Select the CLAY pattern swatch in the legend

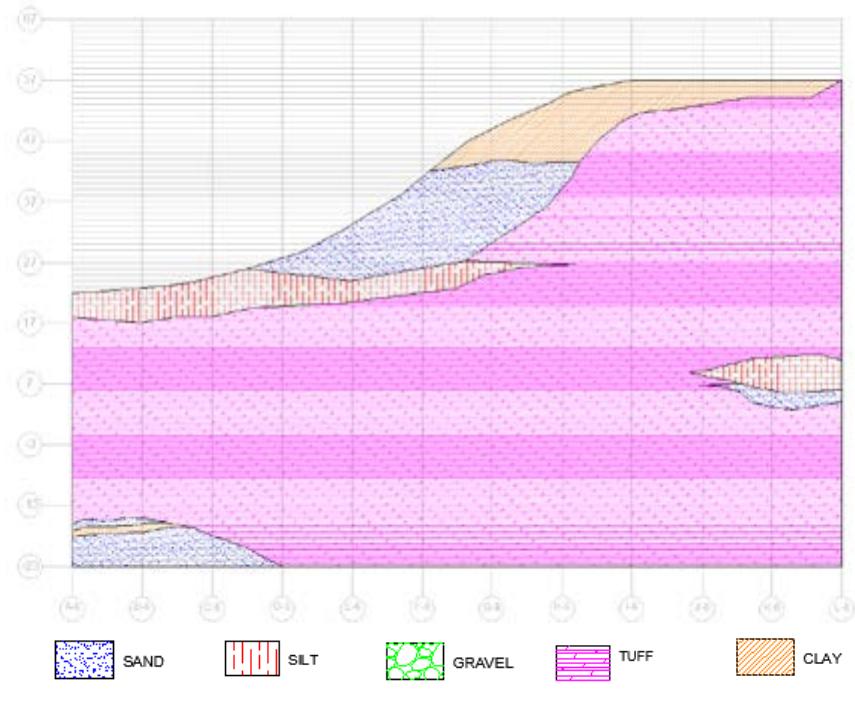pyautogui.click(x=766, y=657)
